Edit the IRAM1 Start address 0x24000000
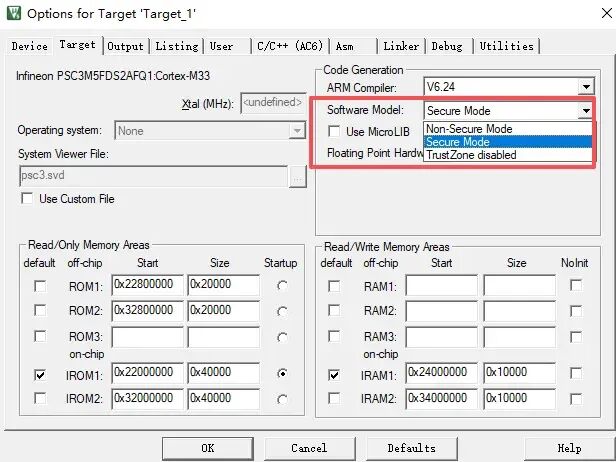 click(442, 372)
